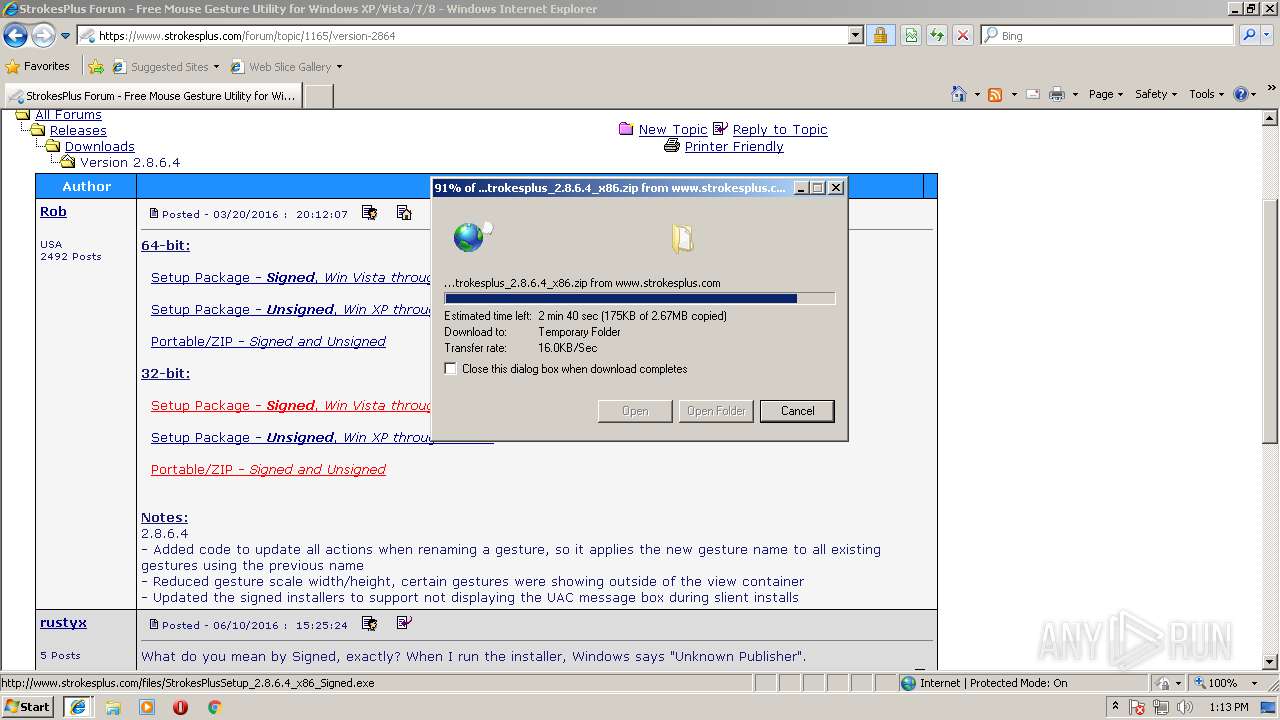Open the Tools menu
This screenshot has height=720, width=1280.
point(1206,94)
